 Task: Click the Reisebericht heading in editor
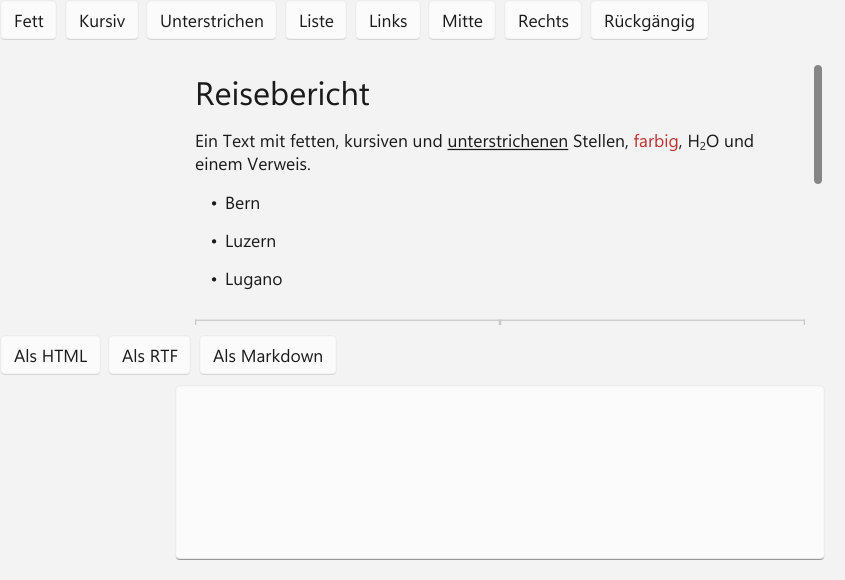[282, 94]
